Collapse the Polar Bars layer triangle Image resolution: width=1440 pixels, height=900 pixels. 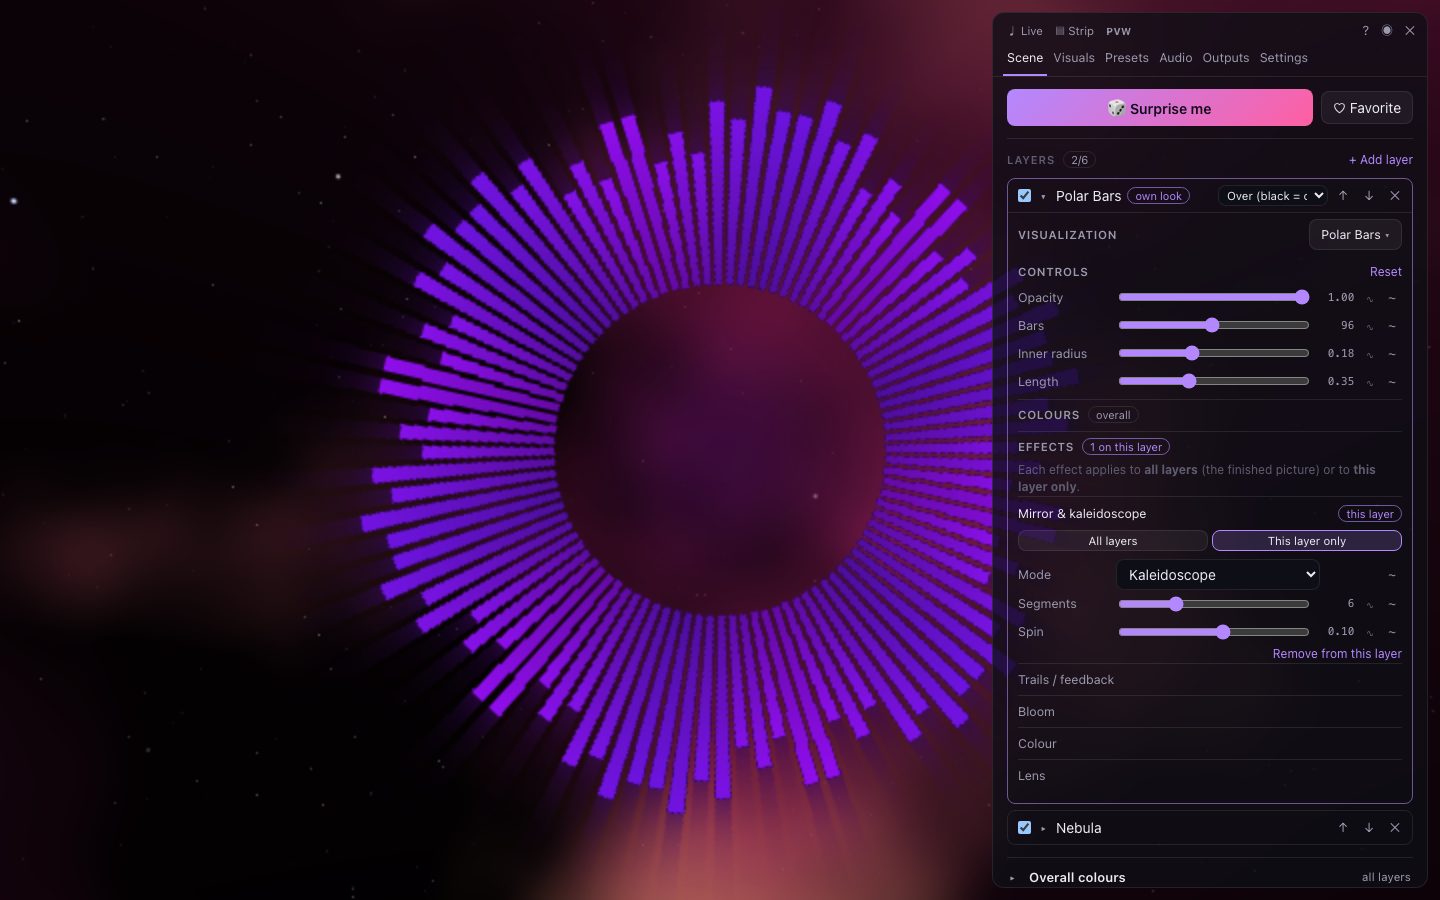[x=1043, y=197]
